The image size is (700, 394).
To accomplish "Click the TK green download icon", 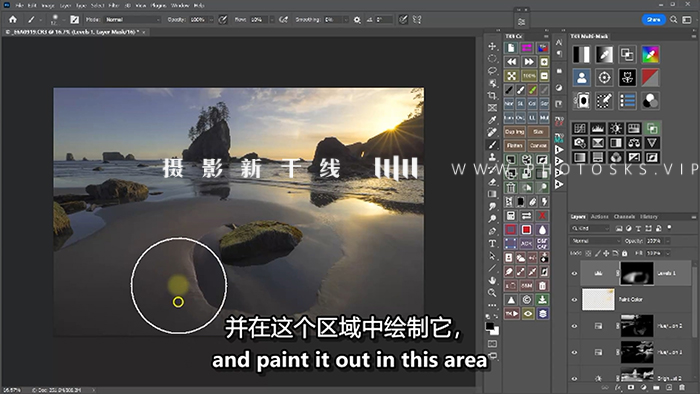I will point(542,300).
